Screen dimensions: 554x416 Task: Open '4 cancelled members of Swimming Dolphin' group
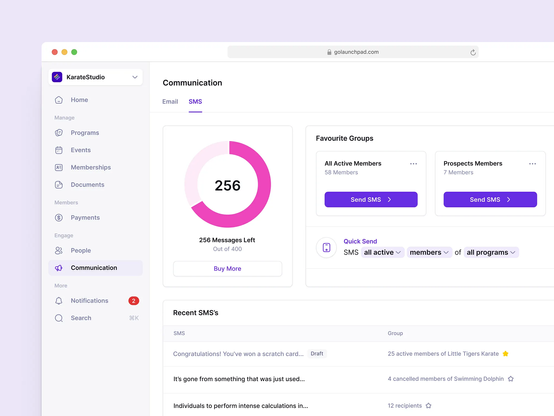click(446, 379)
